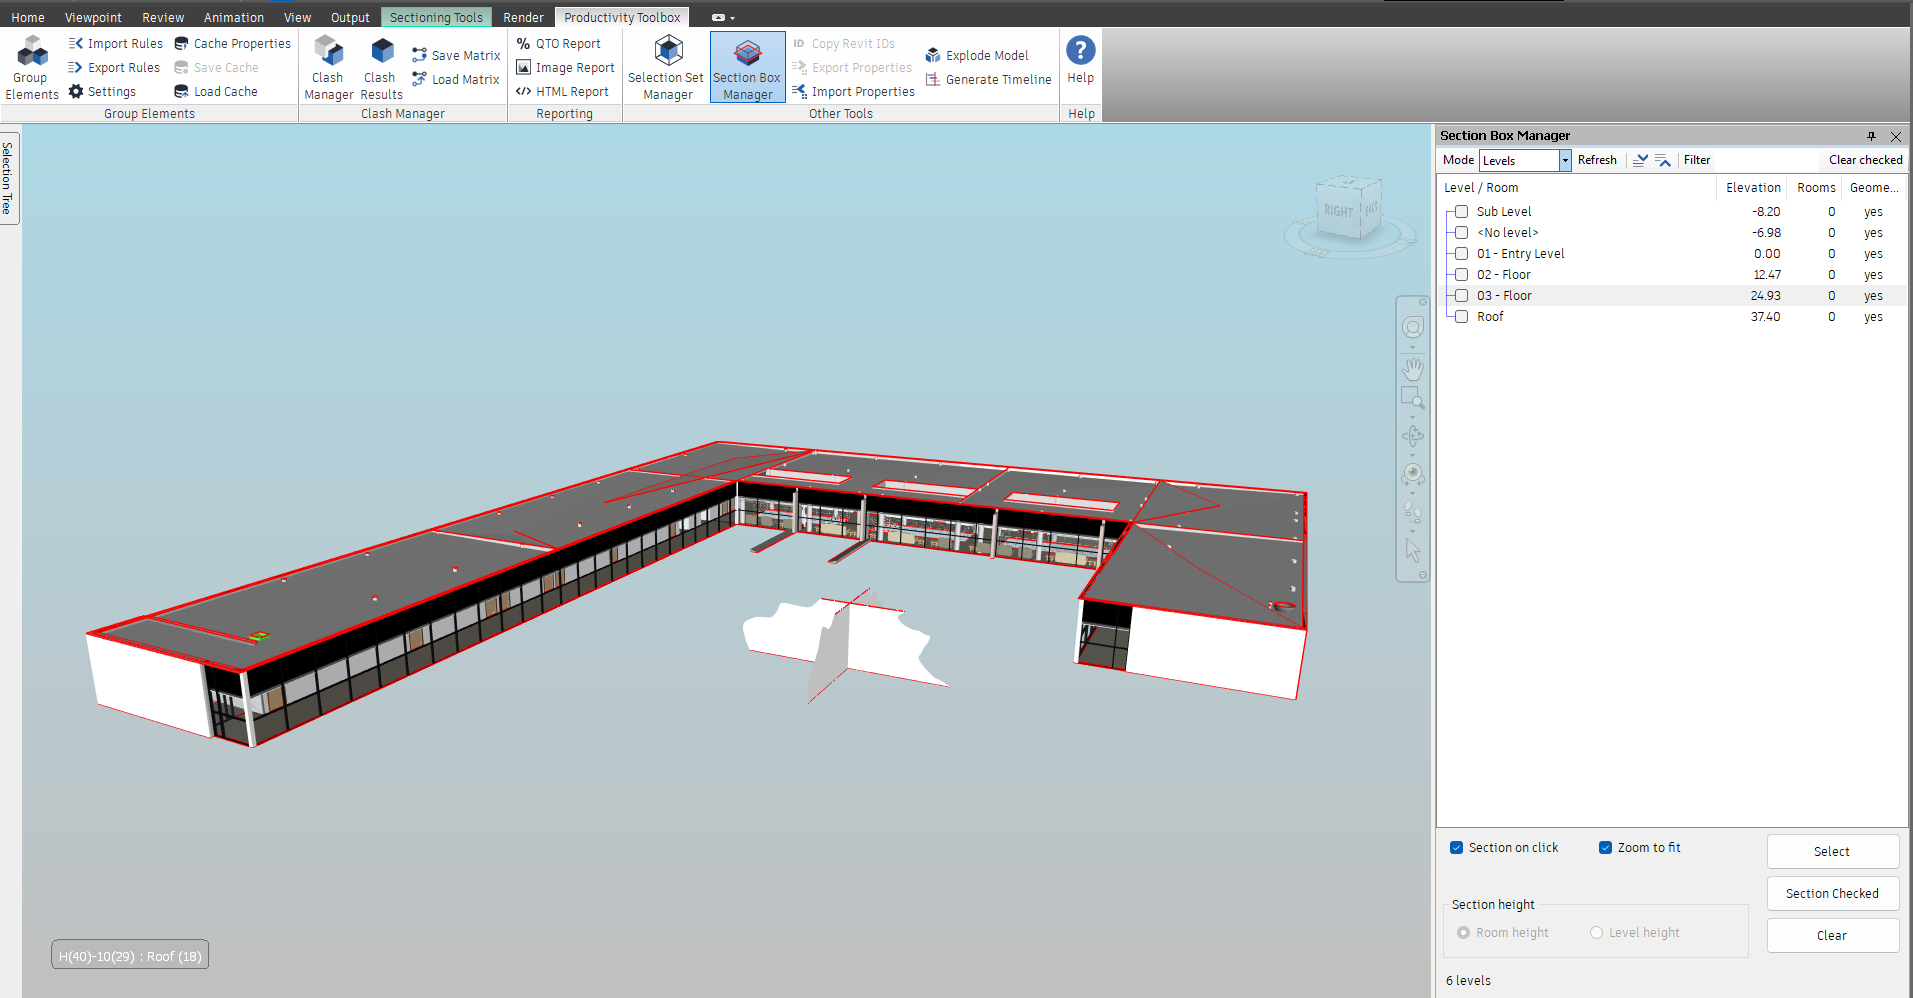Click Import Rules in Group Elements

(x=115, y=44)
